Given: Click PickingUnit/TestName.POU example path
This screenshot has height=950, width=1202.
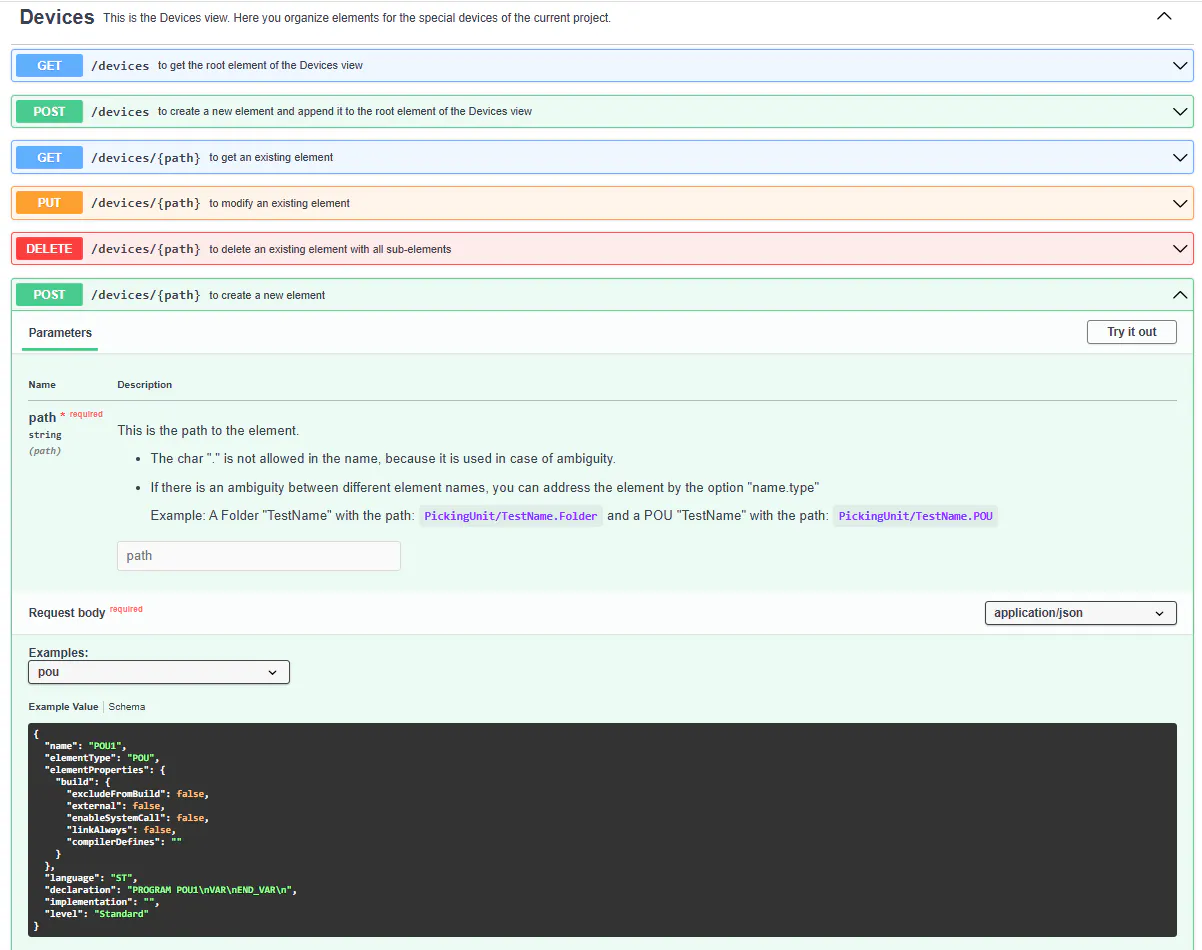Looking at the screenshot, I should (x=915, y=517).
